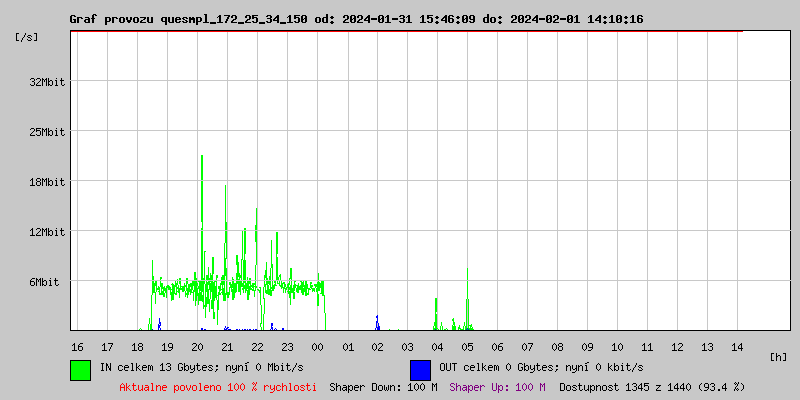The width and height of the screenshot is (800, 400).
Task: Select the 25Mbit y-axis label
Action: coord(47,132)
